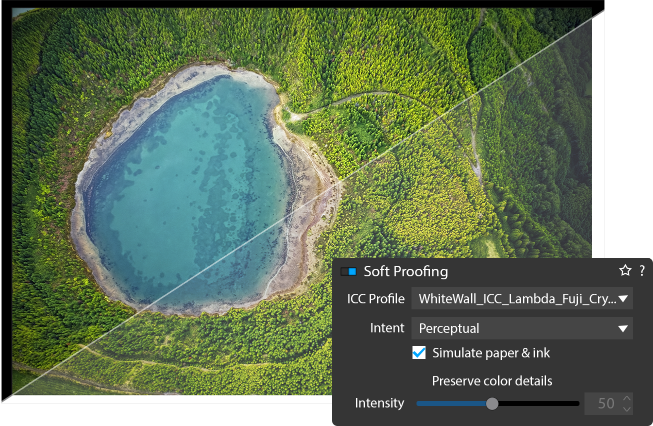The image size is (653, 426).
Task: Uncheck the Simulate paper & ink checkbox
Action: coord(419,353)
